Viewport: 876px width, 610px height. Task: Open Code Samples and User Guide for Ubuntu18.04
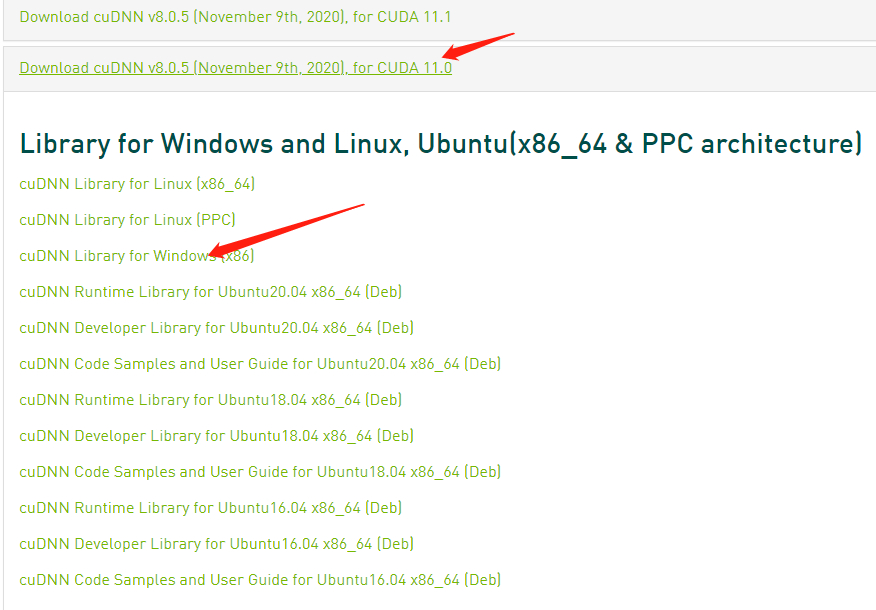pyautogui.click(x=260, y=471)
